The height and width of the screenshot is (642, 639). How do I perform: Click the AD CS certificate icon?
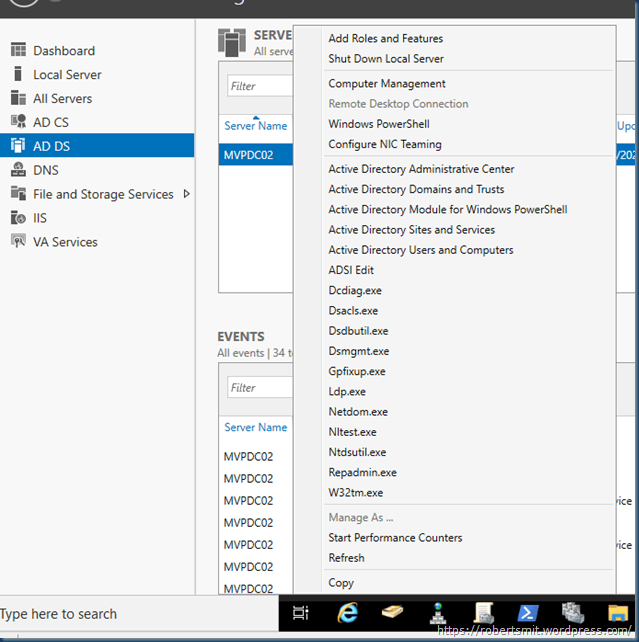coord(18,122)
